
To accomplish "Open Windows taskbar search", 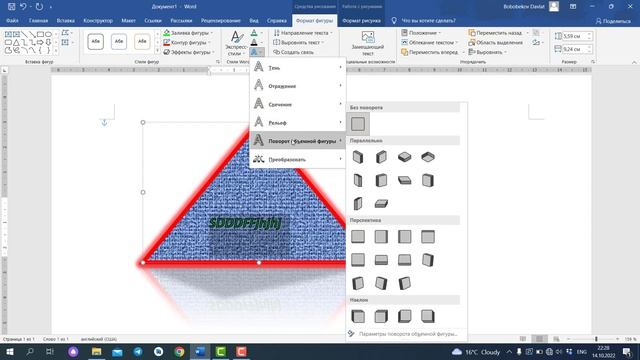I will [x=30, y=351].
